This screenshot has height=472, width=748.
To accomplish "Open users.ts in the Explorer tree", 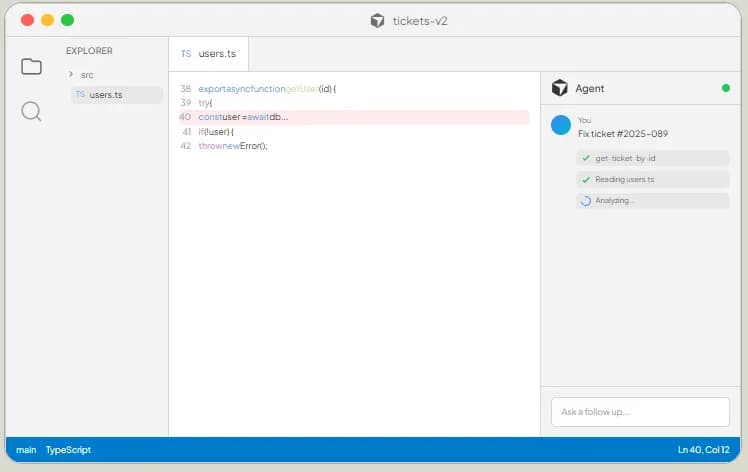I will (x=117, y=94).
